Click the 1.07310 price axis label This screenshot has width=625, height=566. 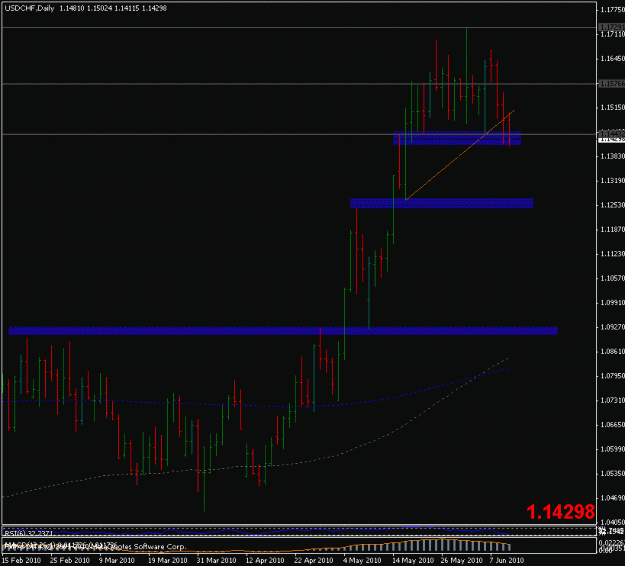612,400
